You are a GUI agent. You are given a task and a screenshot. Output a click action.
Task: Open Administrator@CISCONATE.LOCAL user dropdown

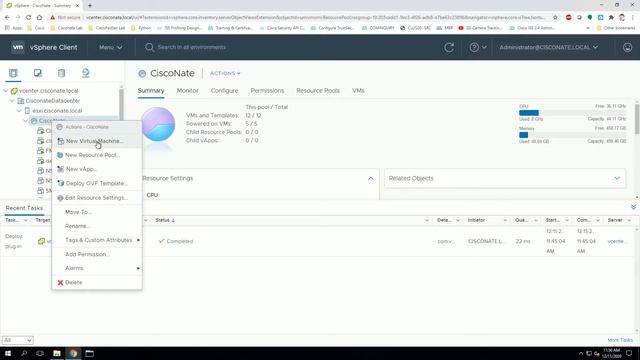pos(549,47)
